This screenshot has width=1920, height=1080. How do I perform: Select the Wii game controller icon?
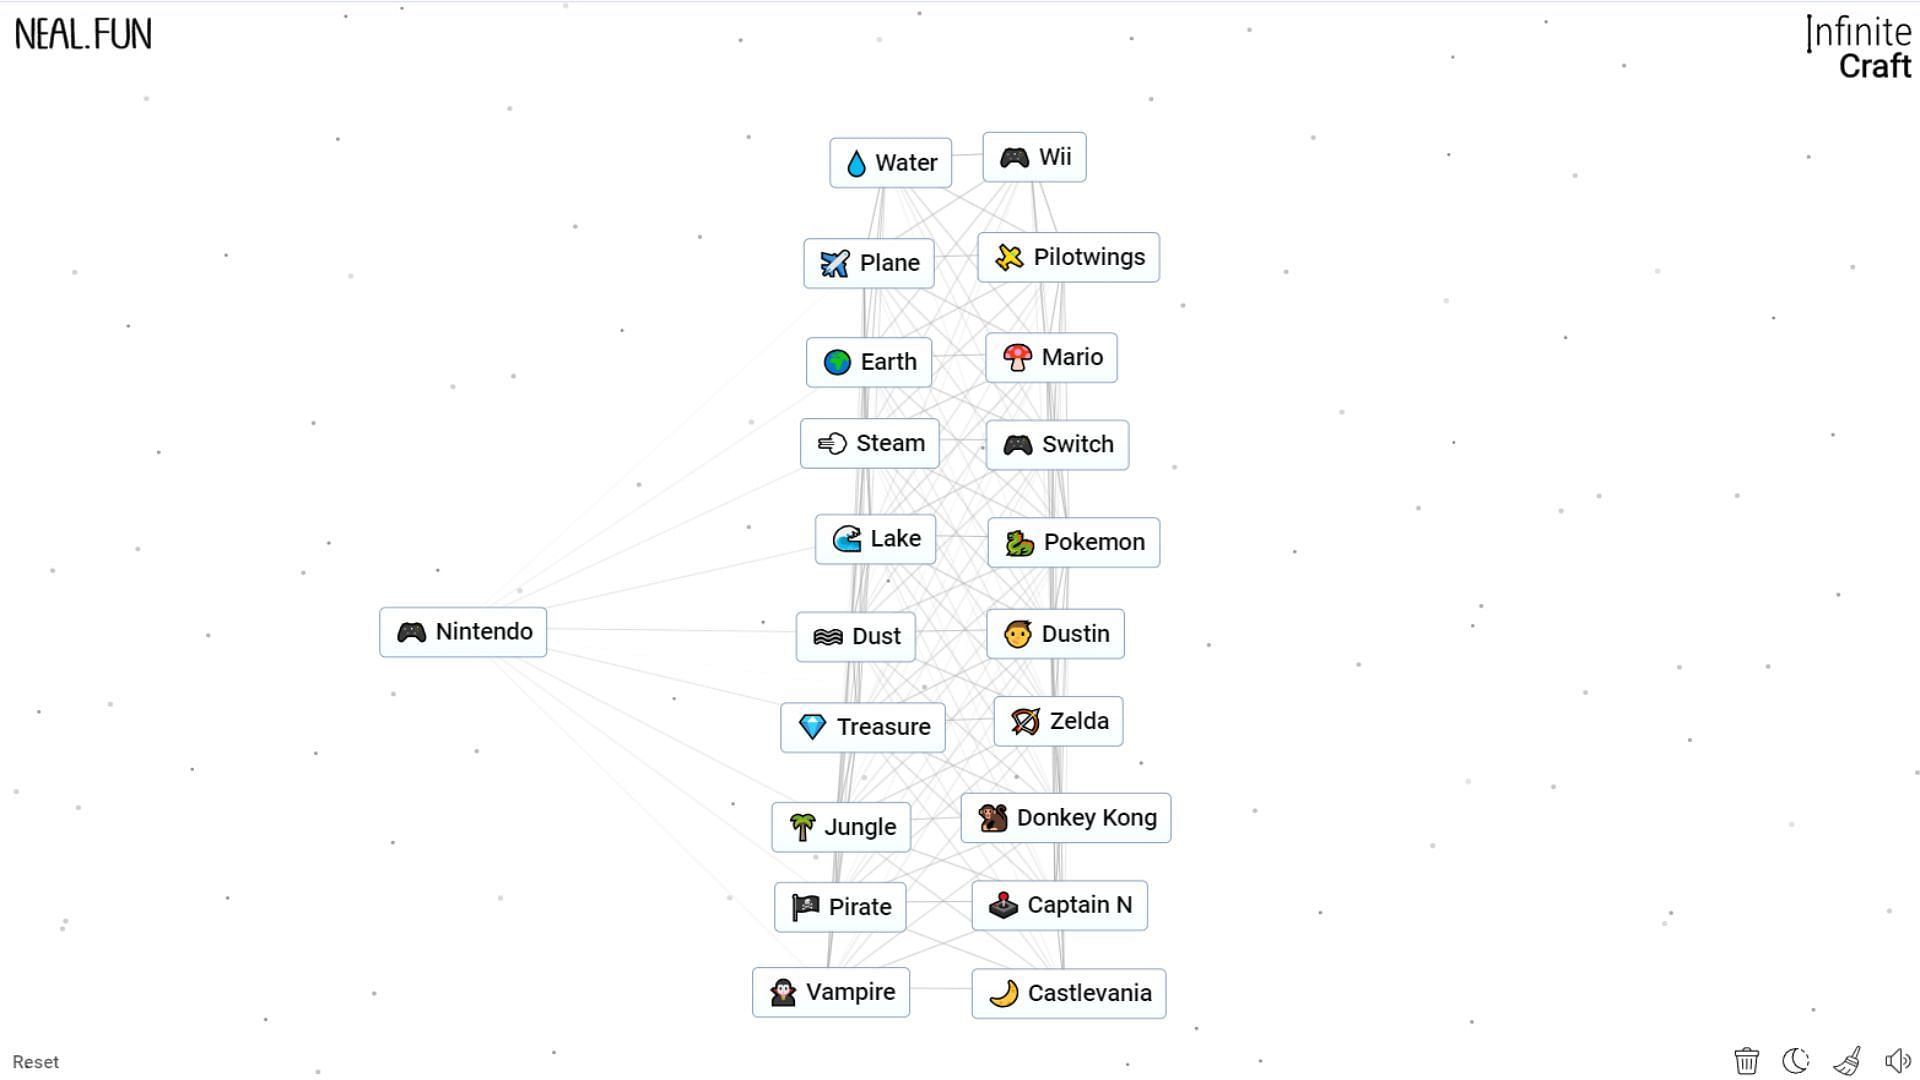point(1015,157)
